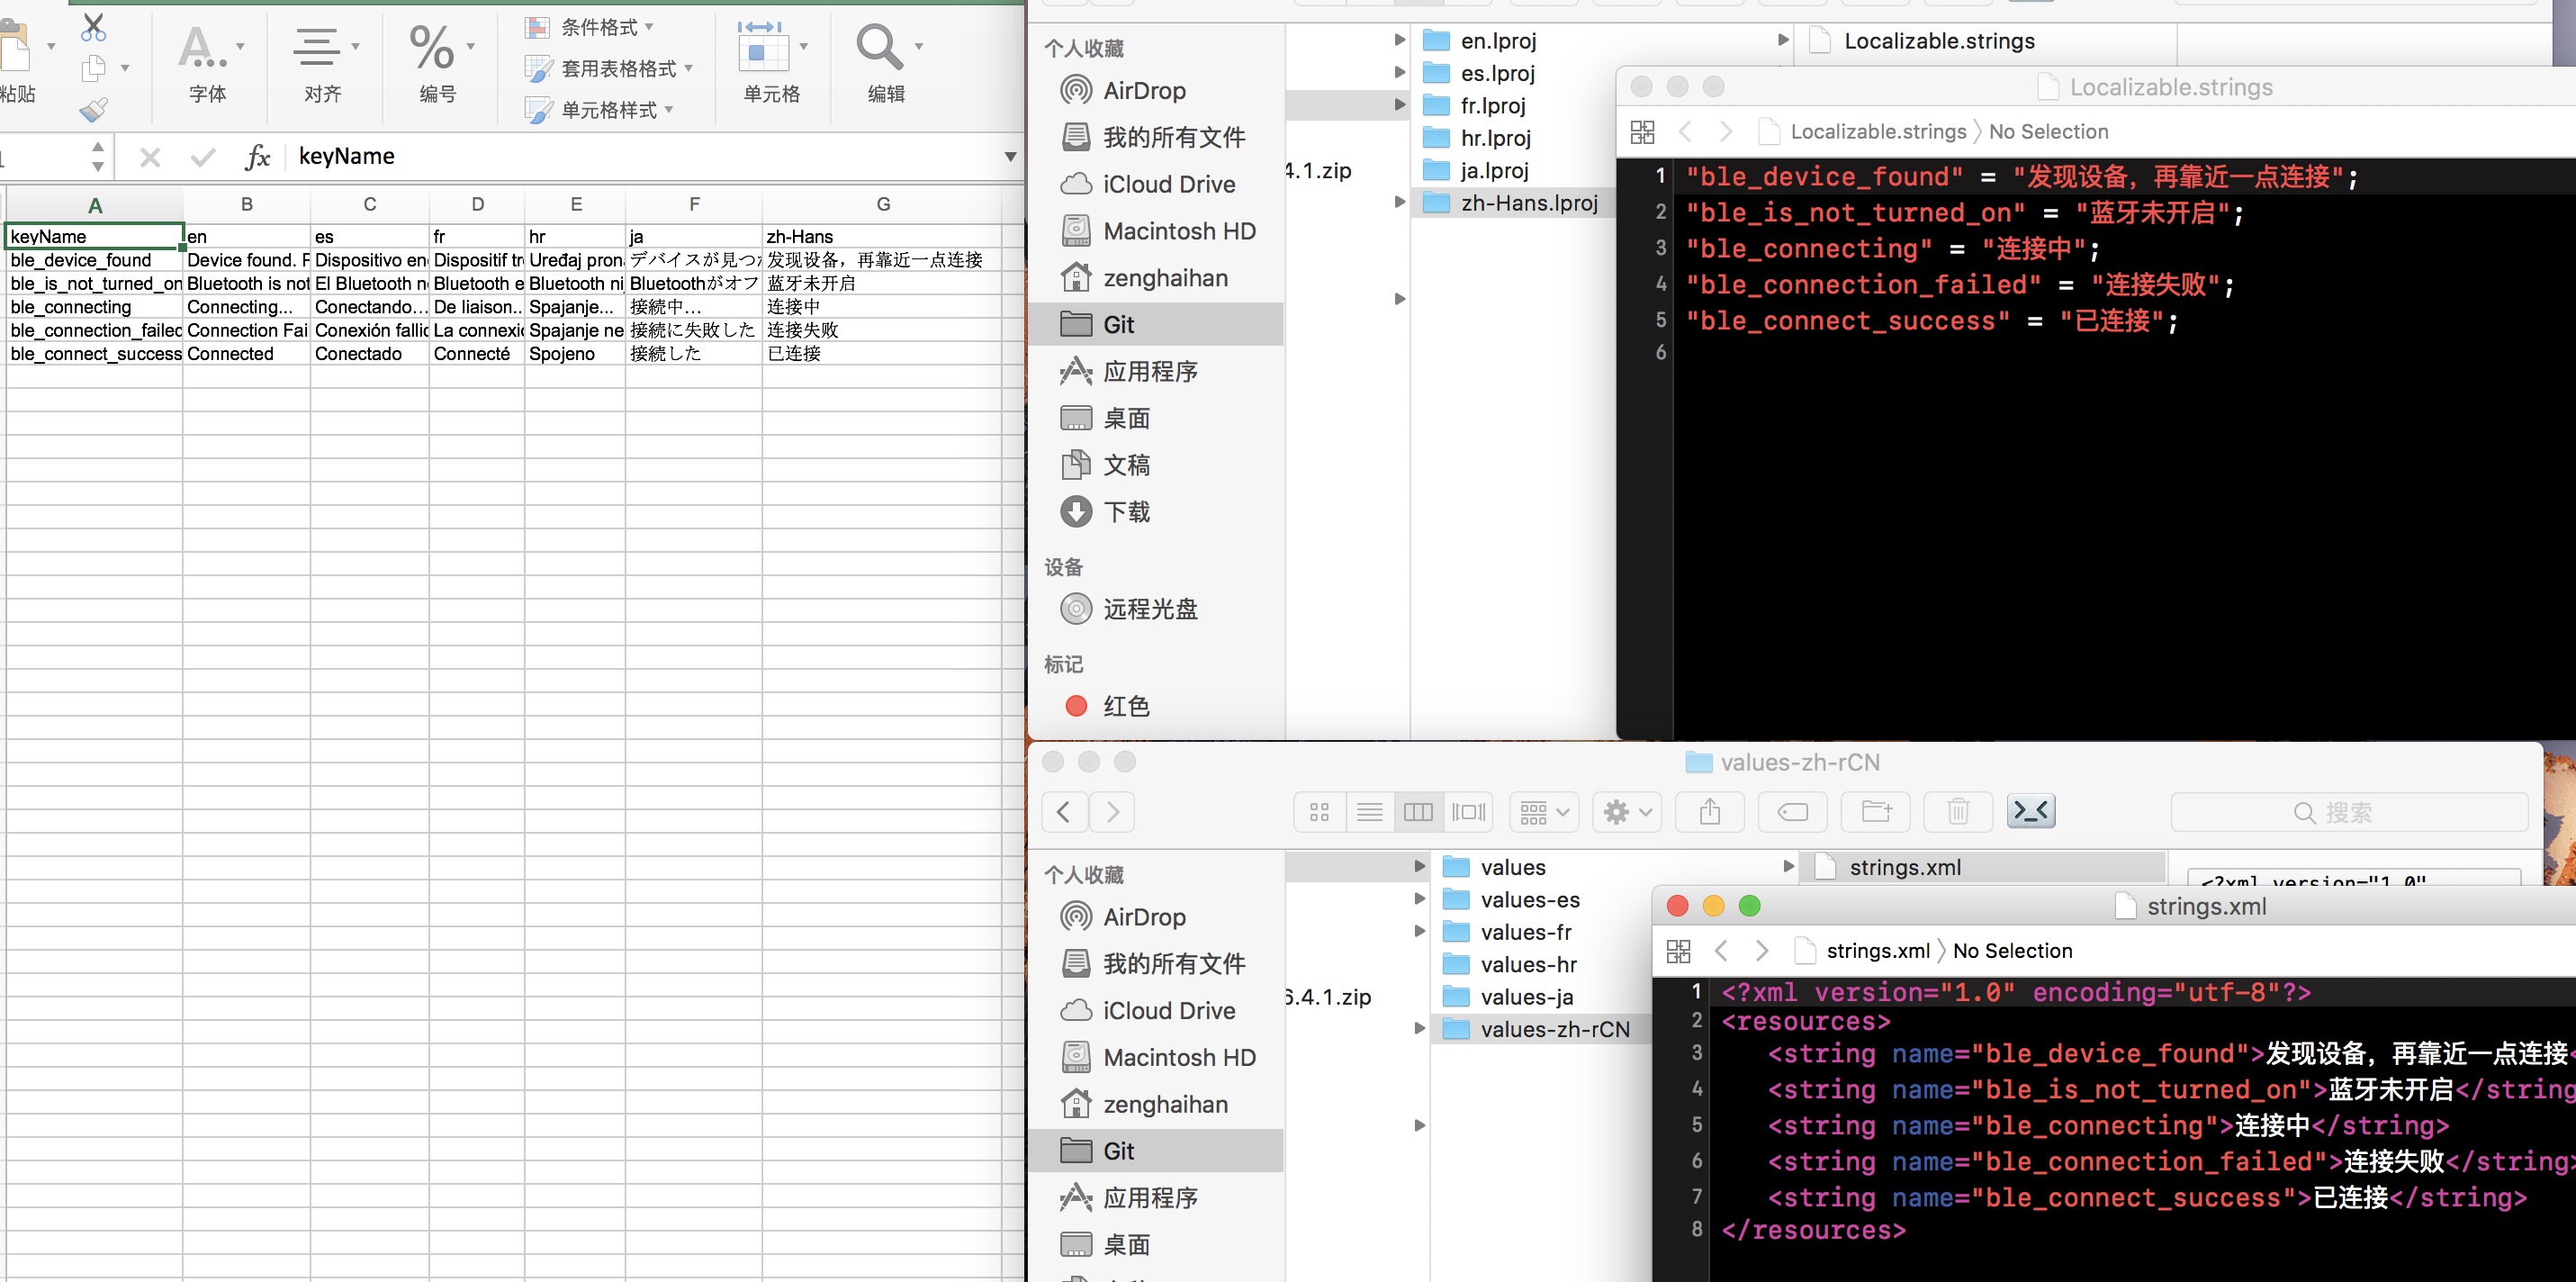This screenshot has height=1282, width=2576.
Task: Open the 单元格 cells group
Action: click(x=771, y=63)
